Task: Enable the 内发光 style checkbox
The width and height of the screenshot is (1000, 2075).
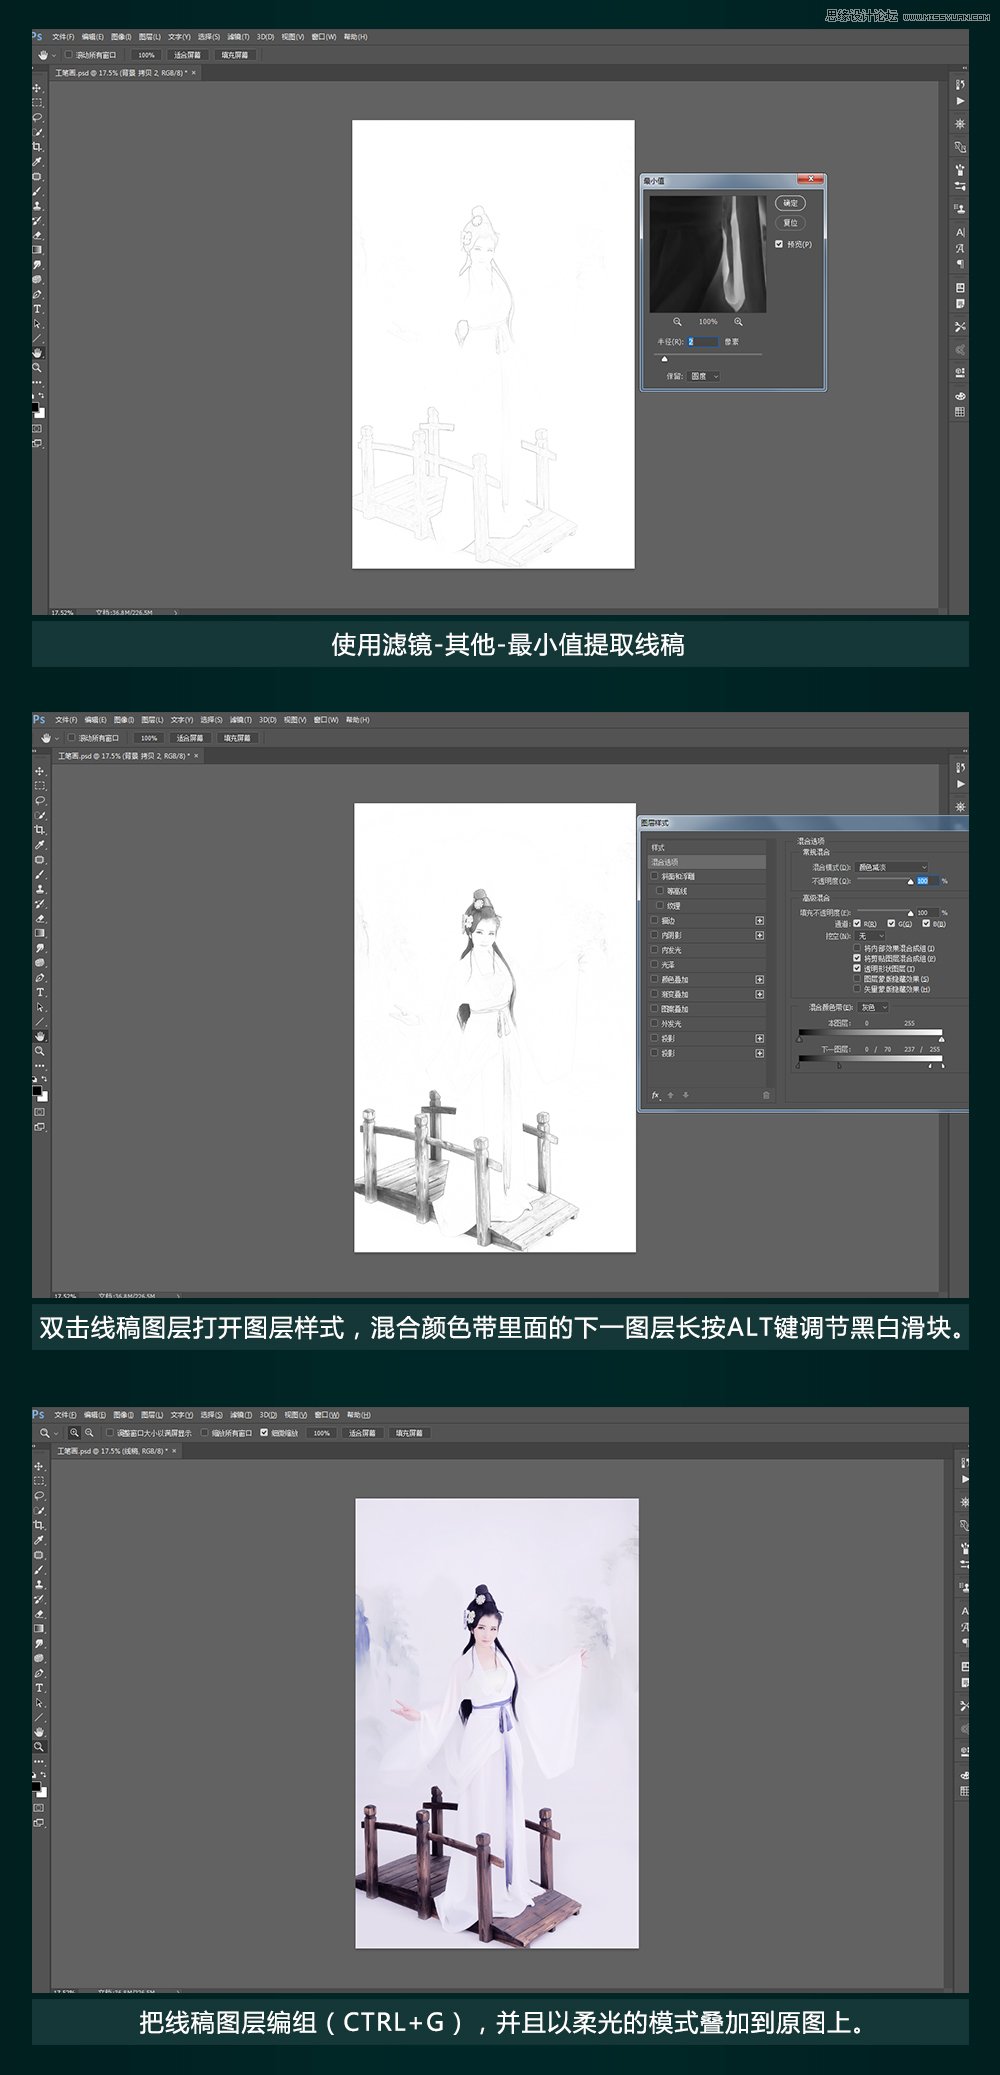Action: [x=655, y=950]
